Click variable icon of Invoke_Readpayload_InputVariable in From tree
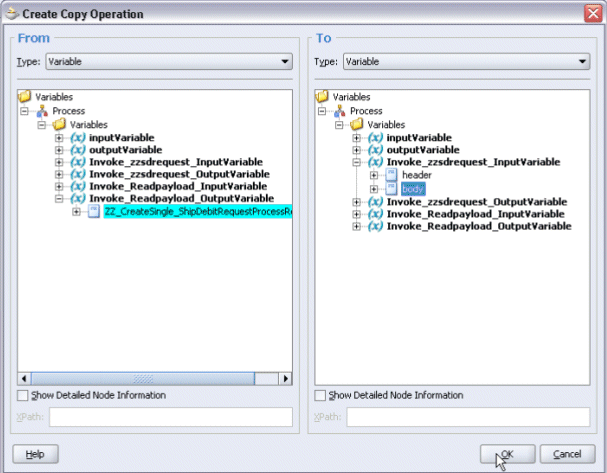 click(78, 186)
